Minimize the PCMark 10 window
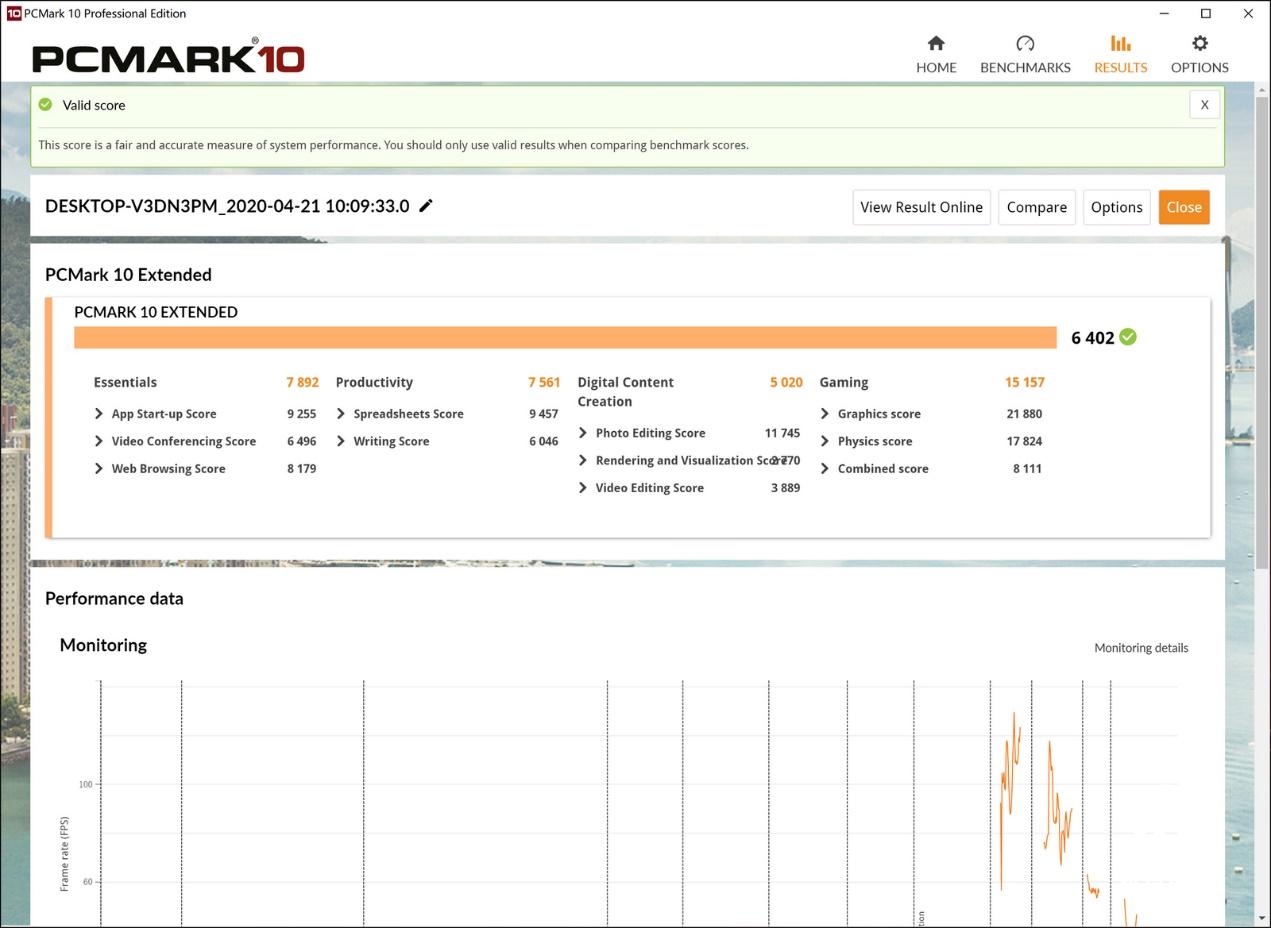Viewport: 1271px width, 928px height. click(1165, 13)
